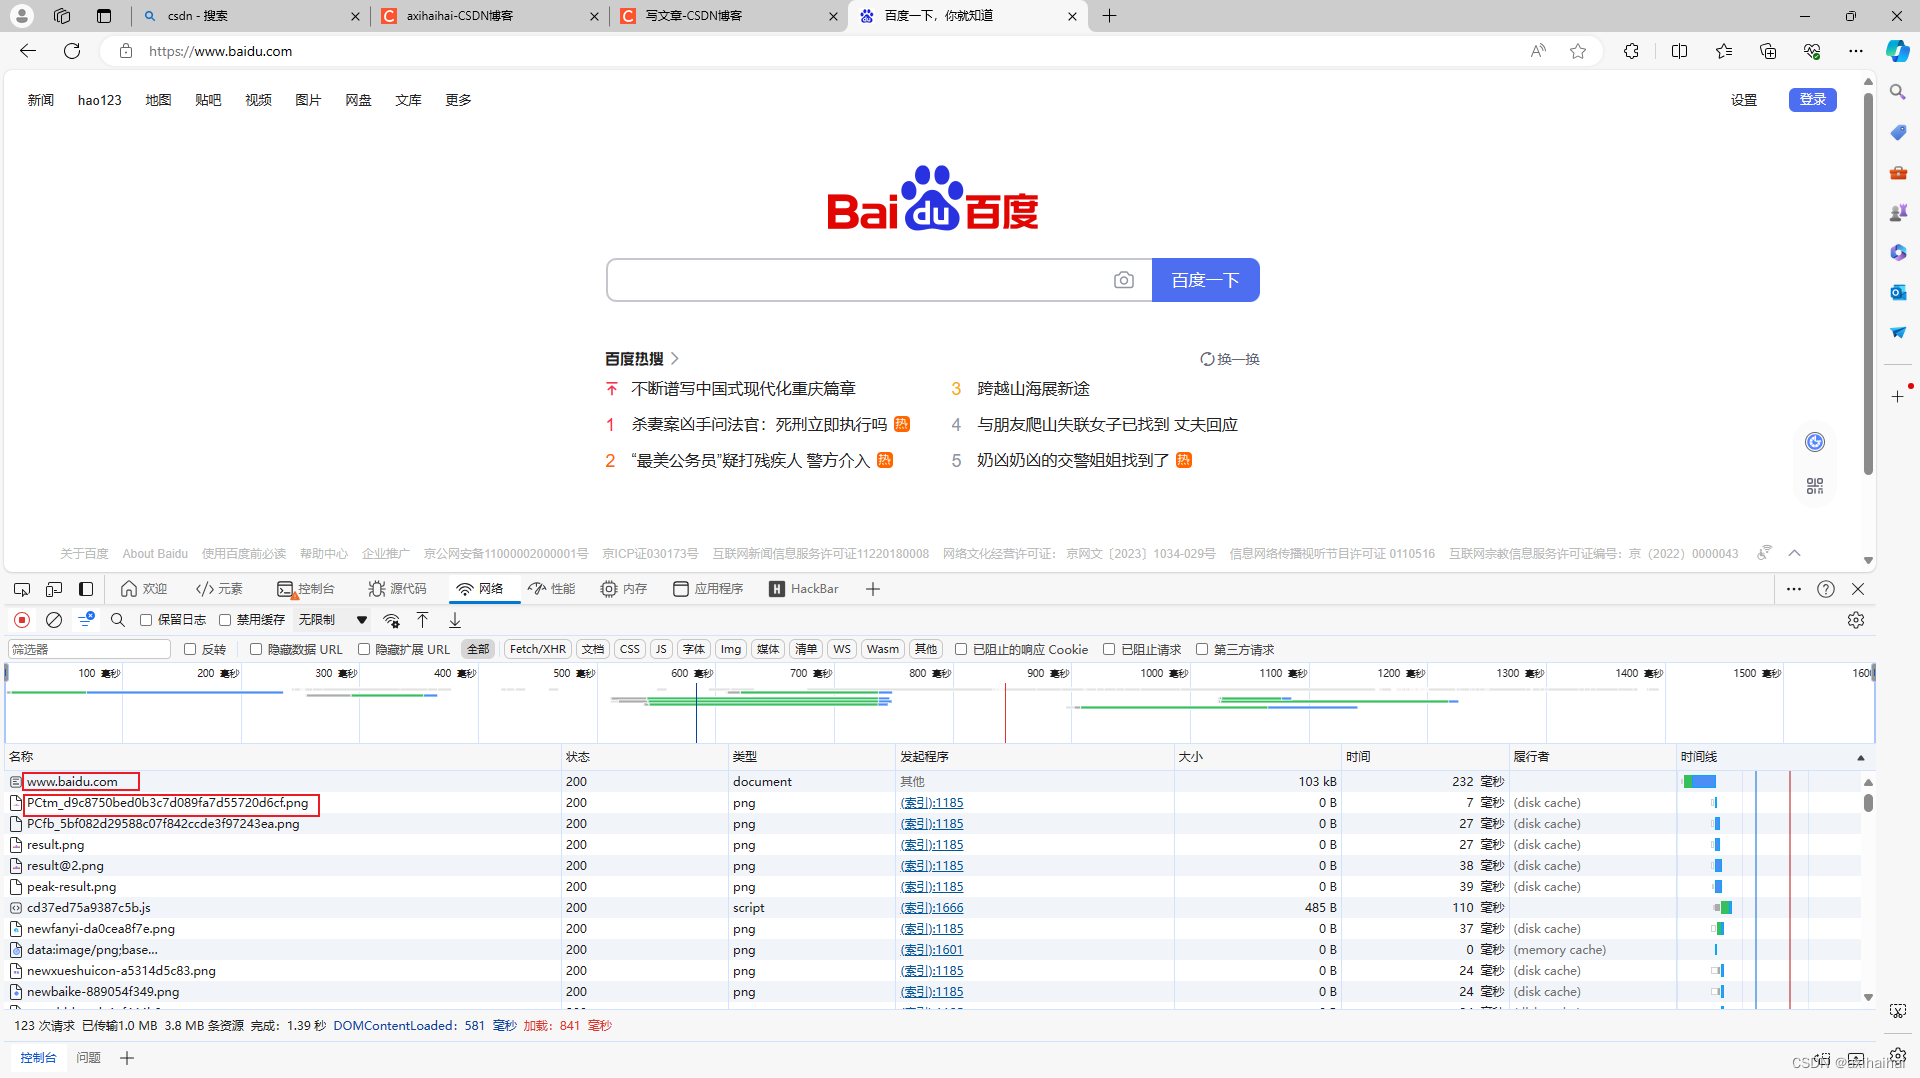Click the 百度一下 search button

(x=1205, y=280)
